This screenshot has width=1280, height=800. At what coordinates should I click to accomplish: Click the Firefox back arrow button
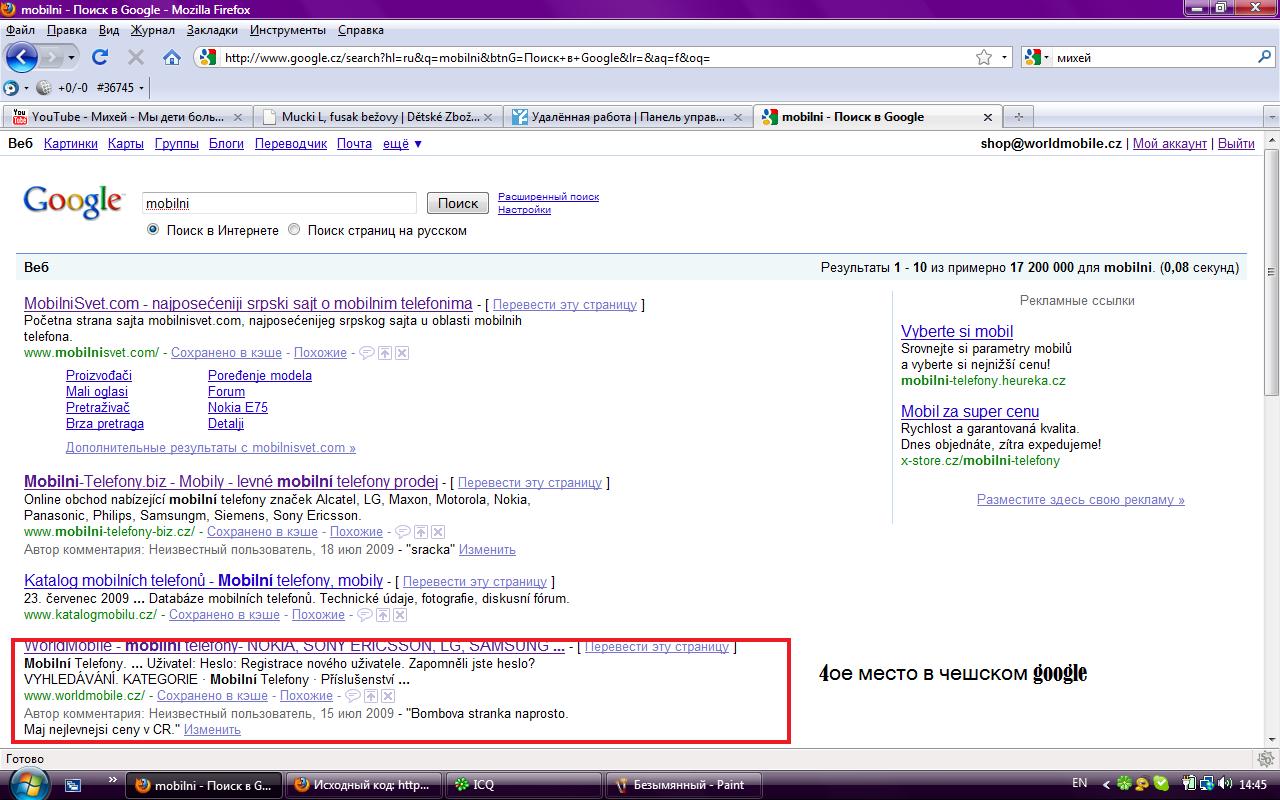point(22,57)
